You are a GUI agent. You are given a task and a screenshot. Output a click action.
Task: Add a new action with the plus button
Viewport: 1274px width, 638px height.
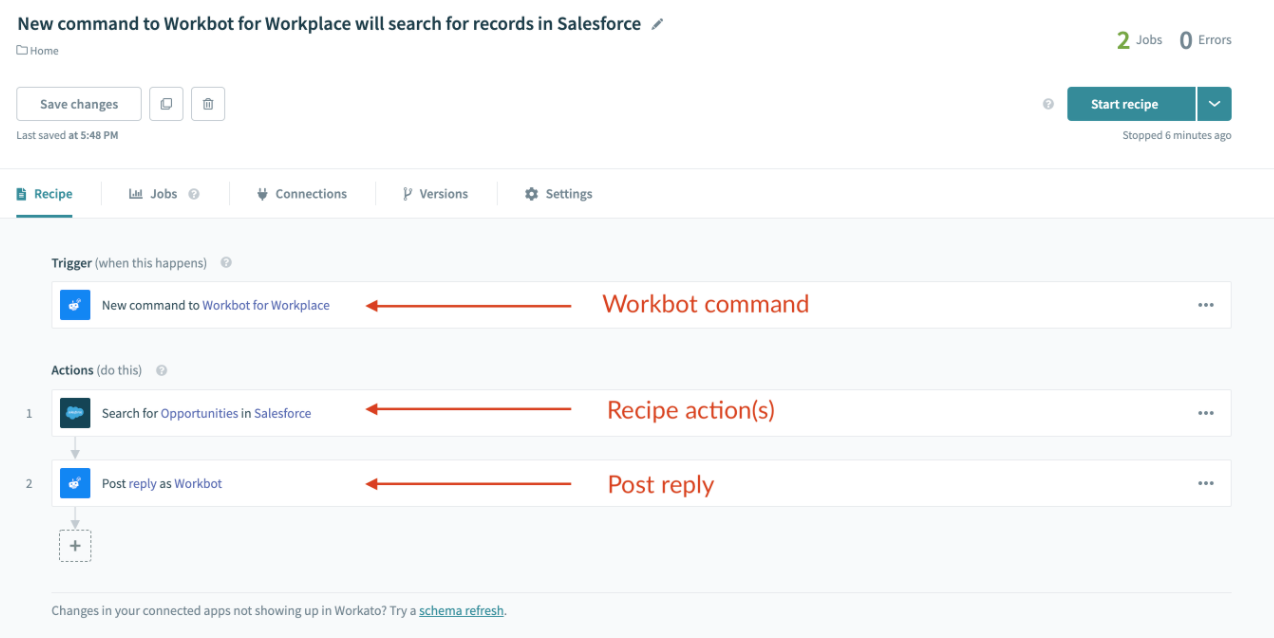coord(75,545)
